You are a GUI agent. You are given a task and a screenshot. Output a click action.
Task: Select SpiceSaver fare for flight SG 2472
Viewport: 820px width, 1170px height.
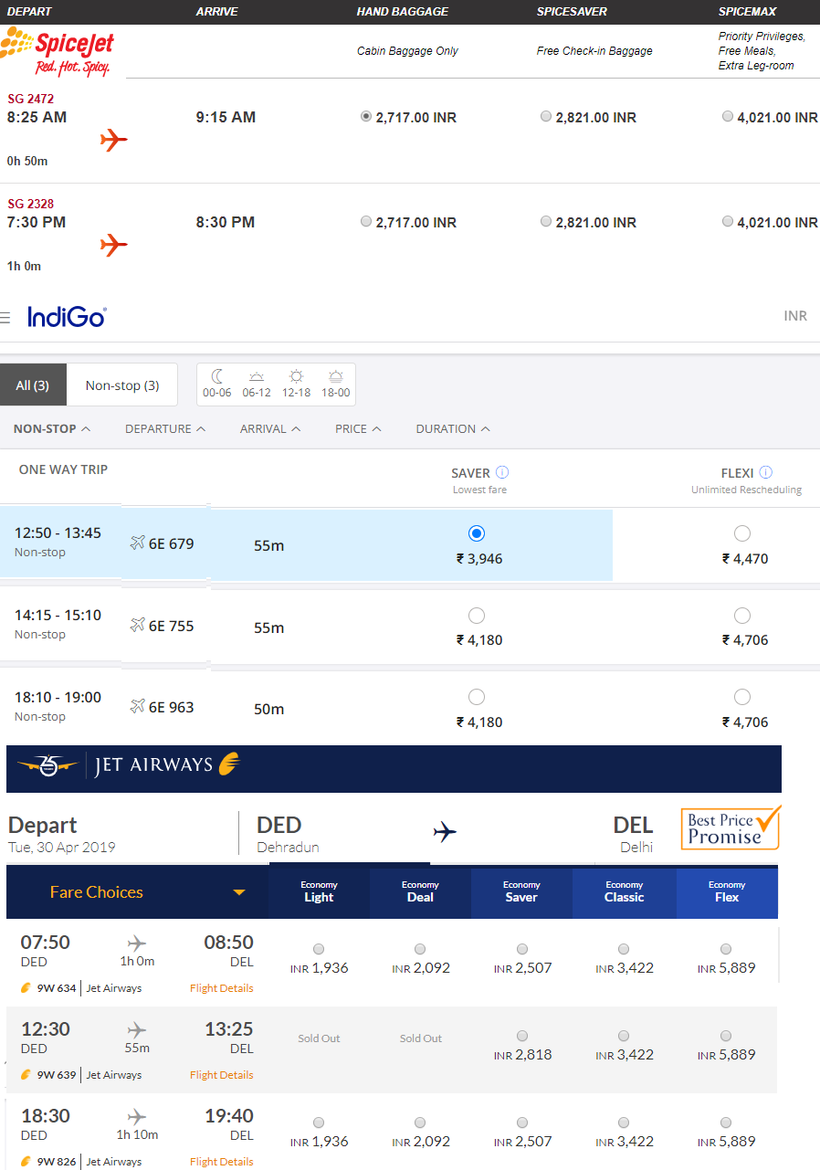[545, 116]
